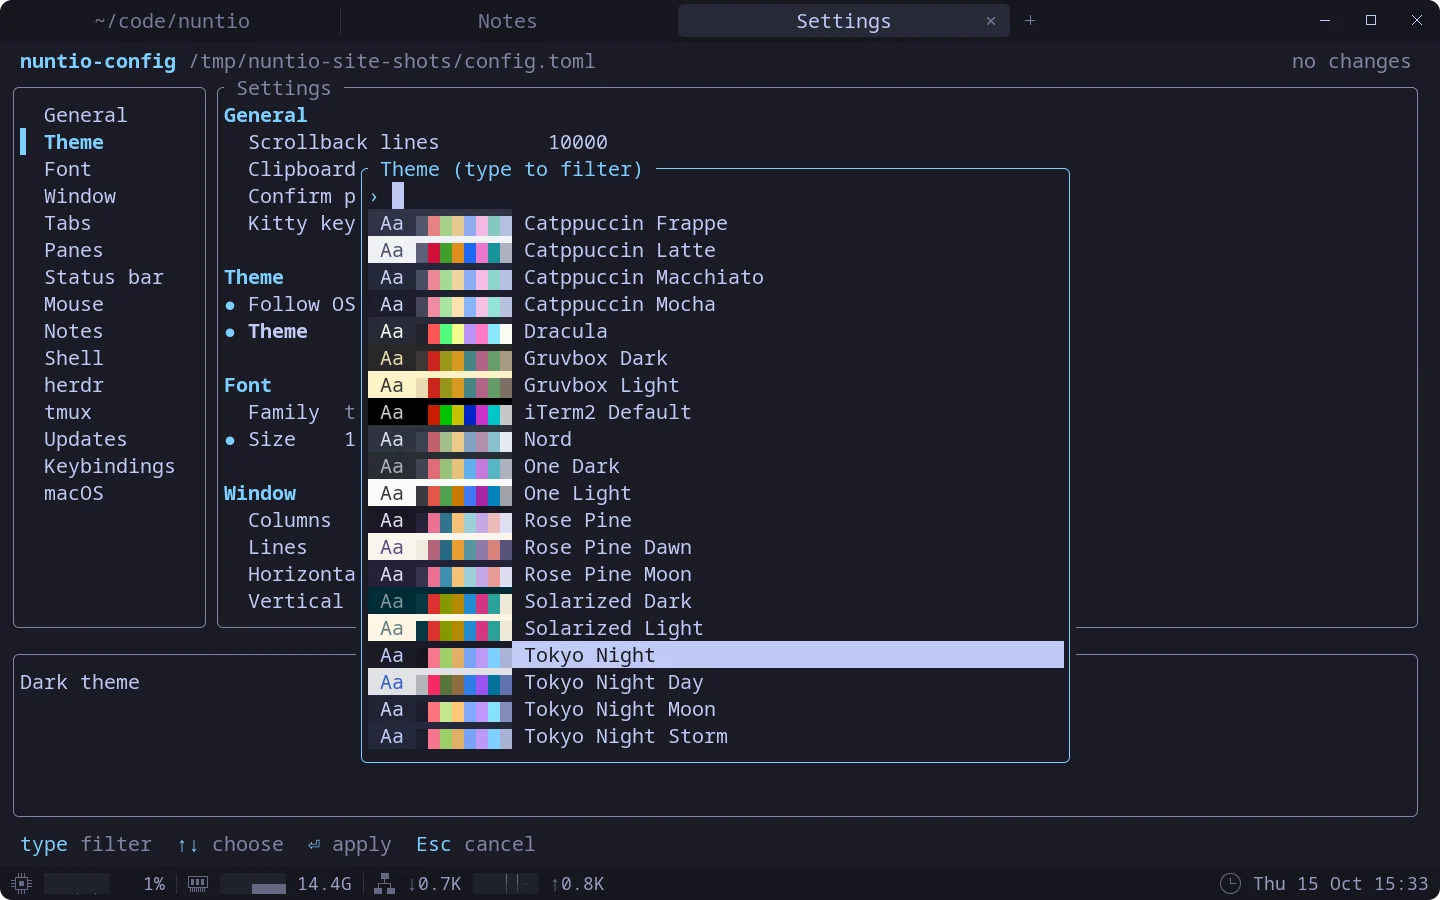
Task: Open Mouse in the settings sidebar
Action: [x=73, y=304]
